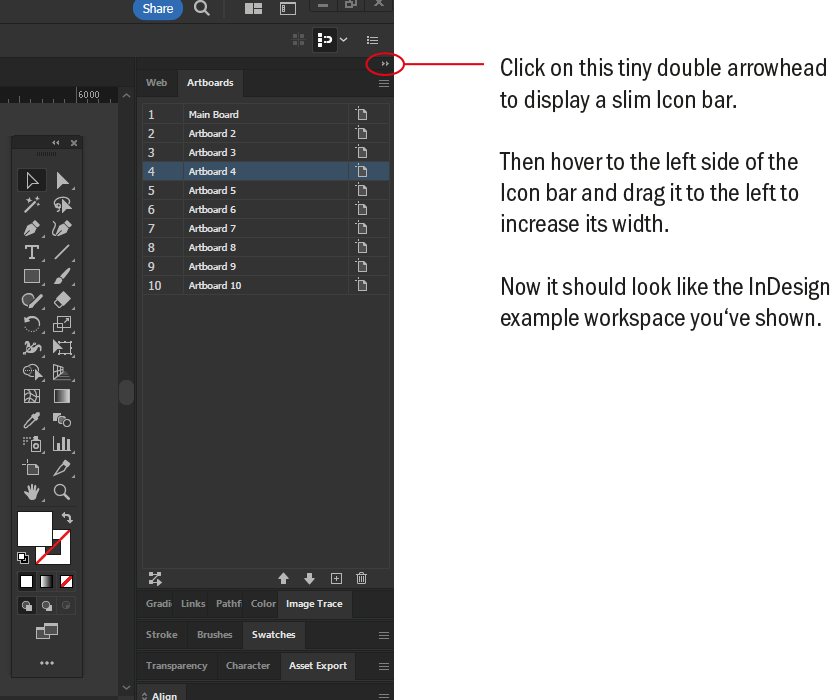Open the Artboards panel flyout menu

click(x=383, y=84)
